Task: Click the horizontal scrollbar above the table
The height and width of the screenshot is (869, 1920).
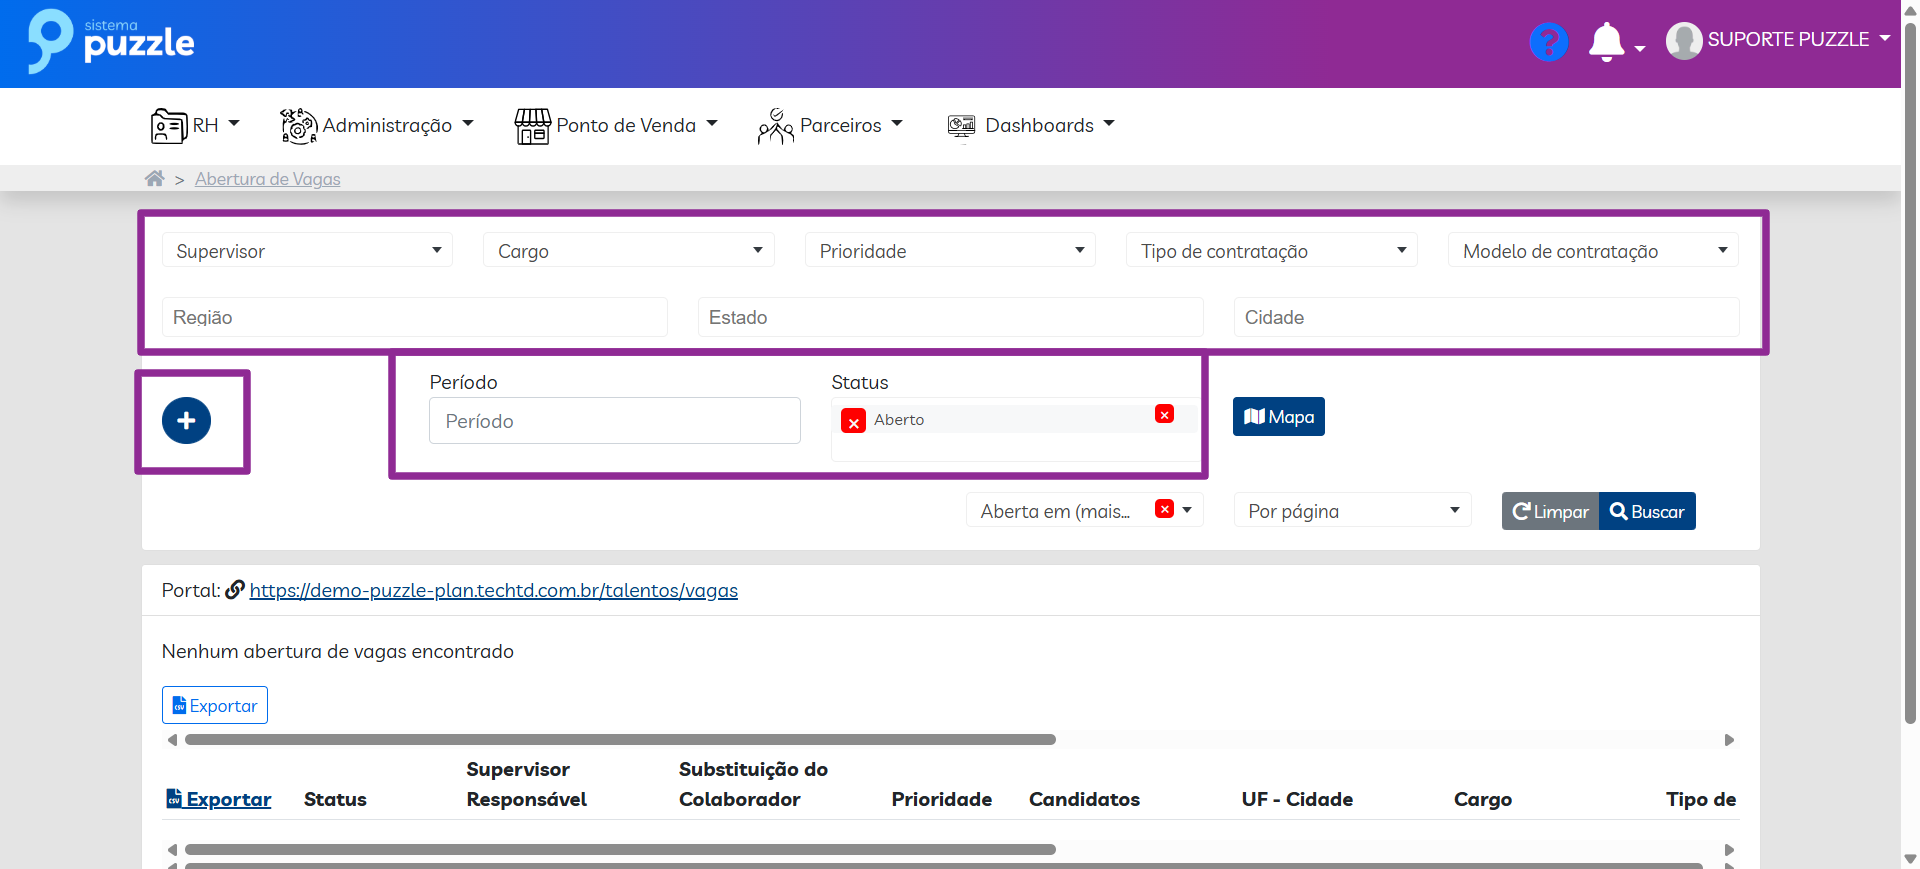Action: [x=620, y=740]
